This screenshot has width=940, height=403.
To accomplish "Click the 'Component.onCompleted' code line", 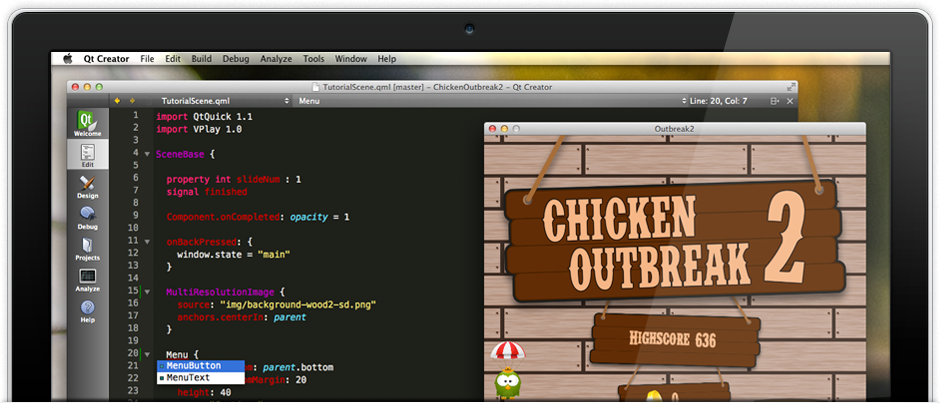I will [x=258, y=217].
